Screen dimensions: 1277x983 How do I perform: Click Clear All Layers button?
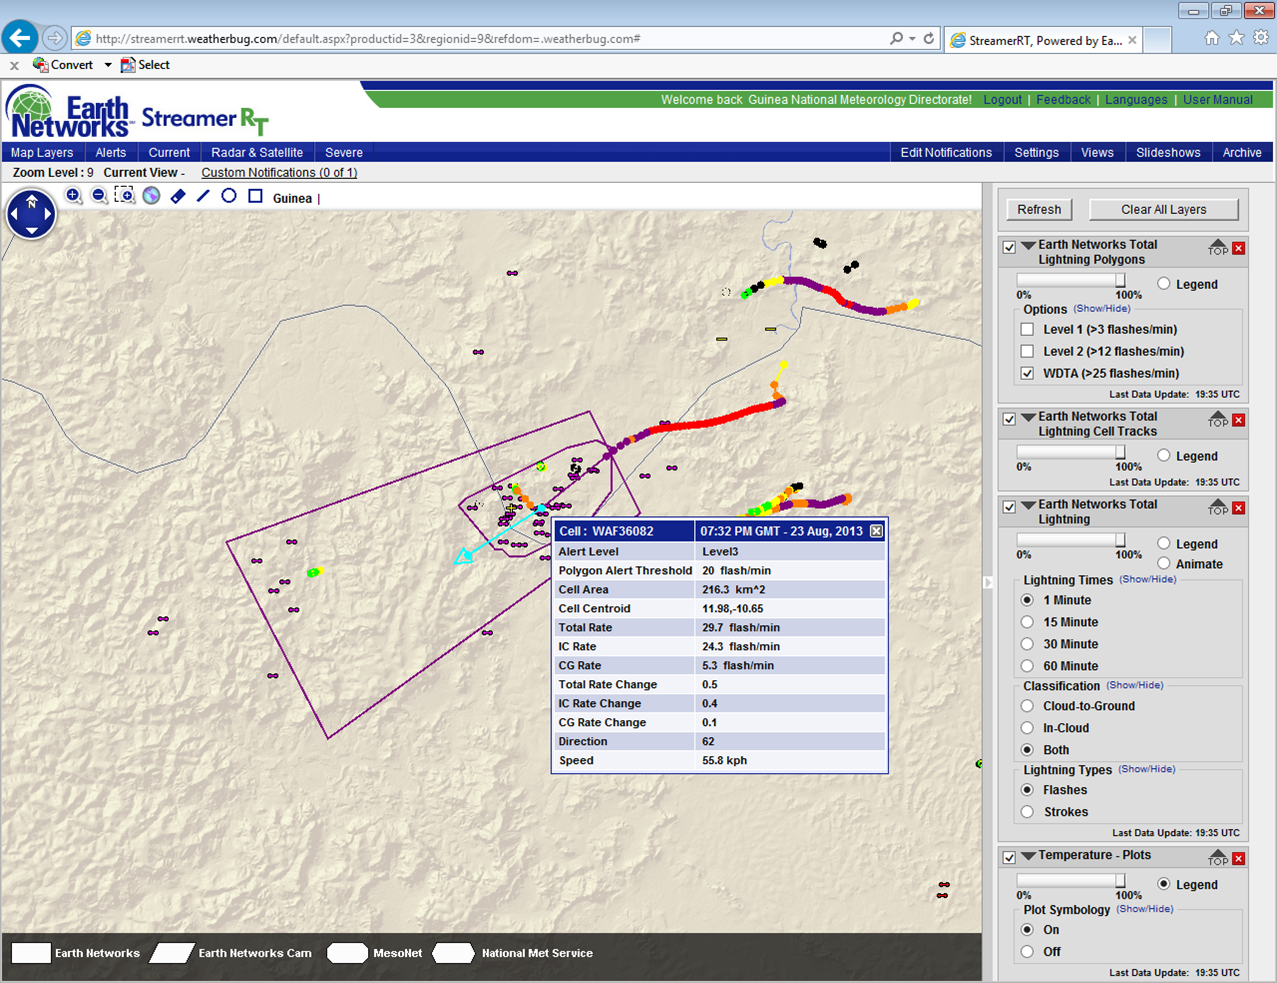pyautogui.click(x=1163, y=209)
